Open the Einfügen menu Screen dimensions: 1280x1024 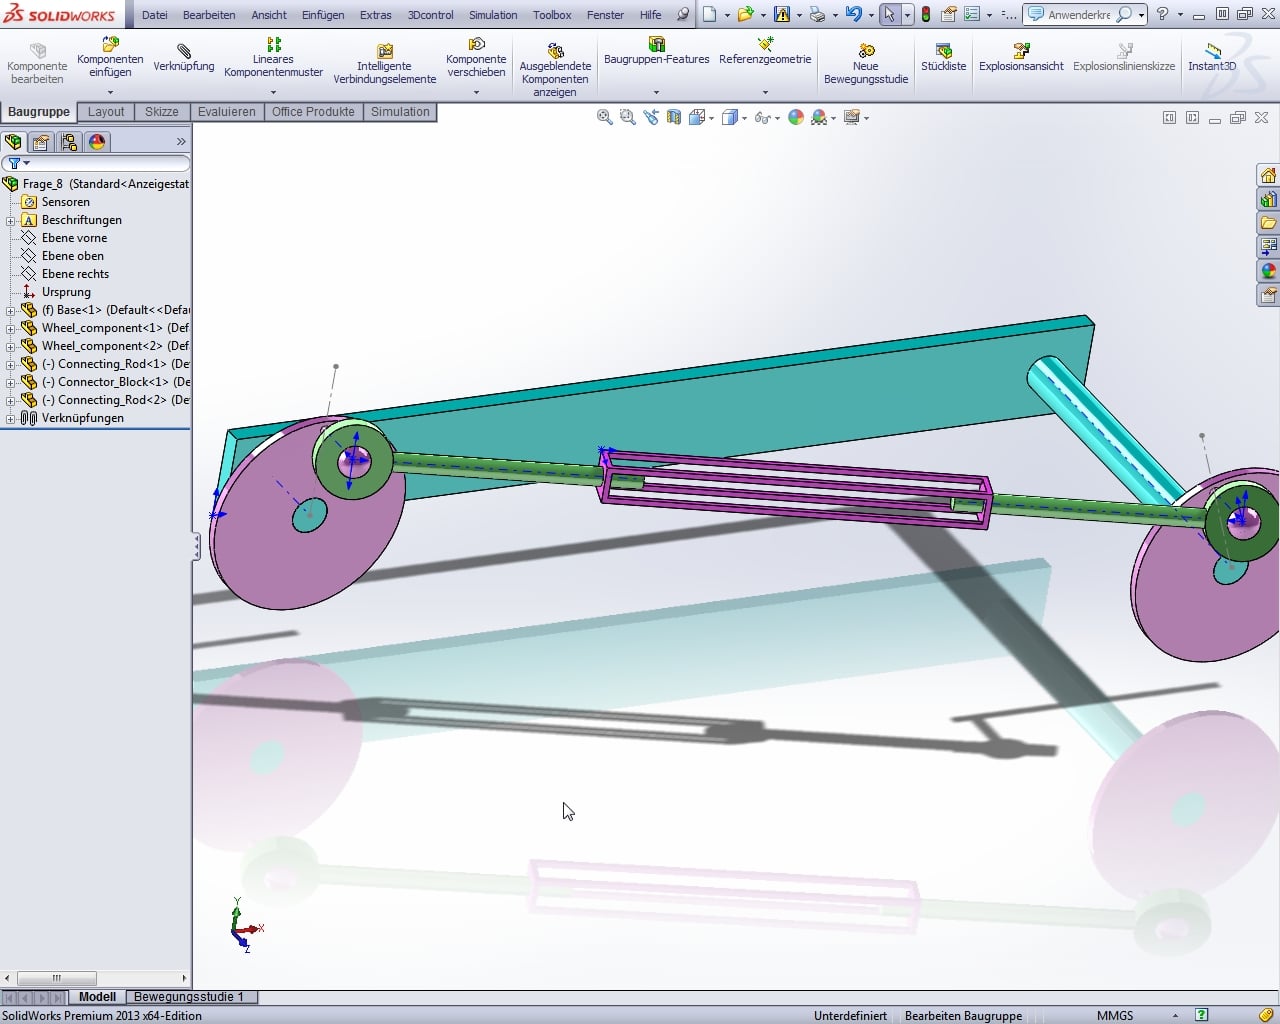coord(322,15)
